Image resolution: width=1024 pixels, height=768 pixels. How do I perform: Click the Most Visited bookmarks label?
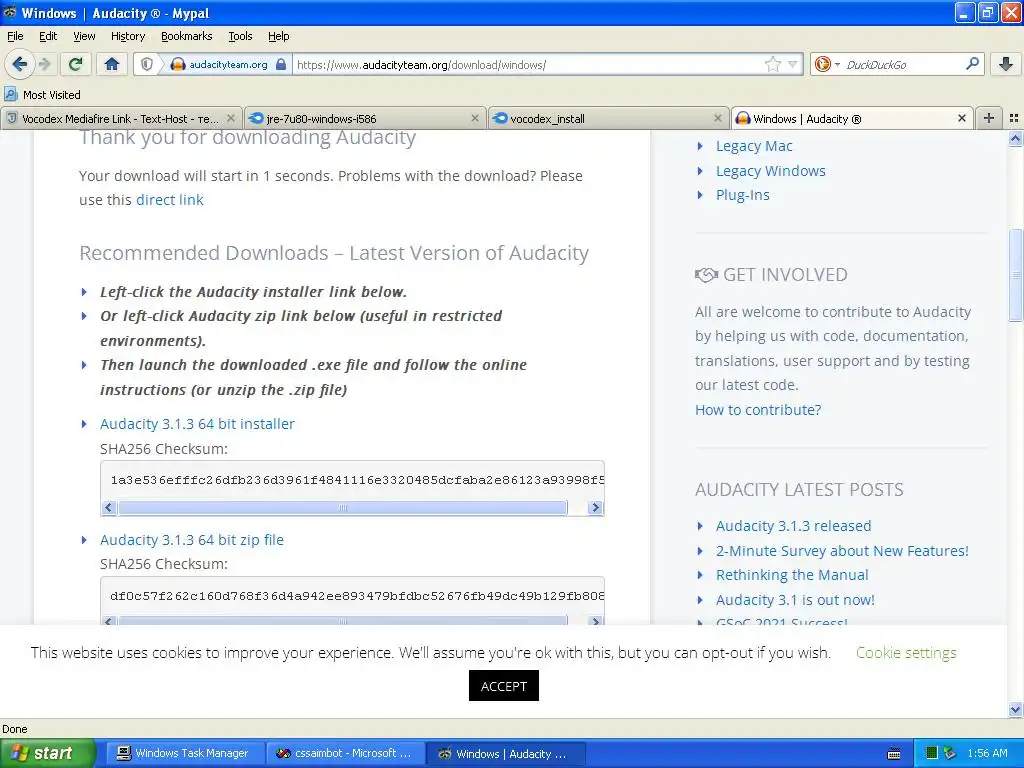[x=52, y=95]
